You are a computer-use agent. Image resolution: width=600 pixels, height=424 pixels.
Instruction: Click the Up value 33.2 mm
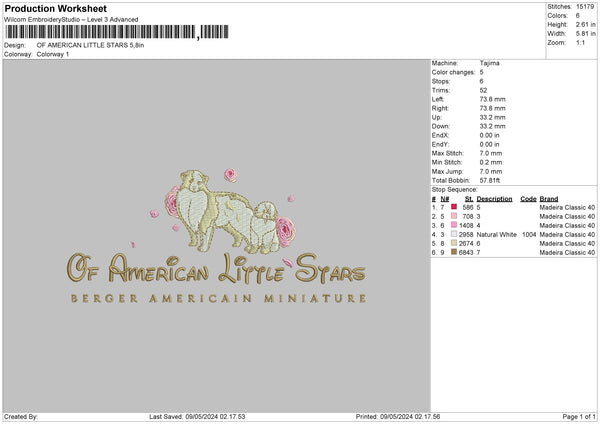coord(492,117)
